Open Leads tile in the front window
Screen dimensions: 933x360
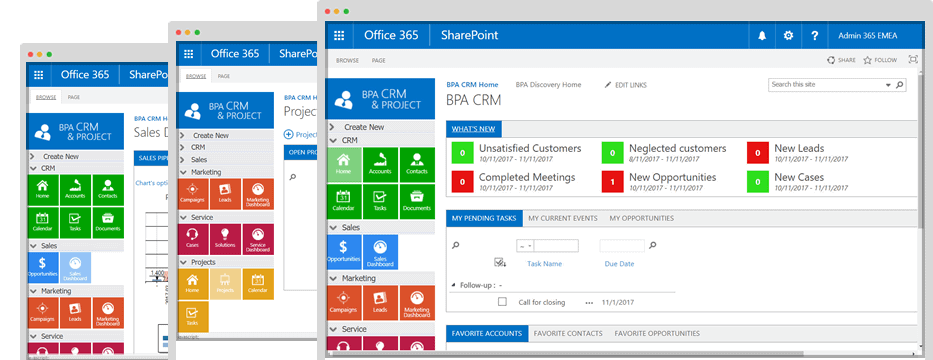click(x=380, y=302)
